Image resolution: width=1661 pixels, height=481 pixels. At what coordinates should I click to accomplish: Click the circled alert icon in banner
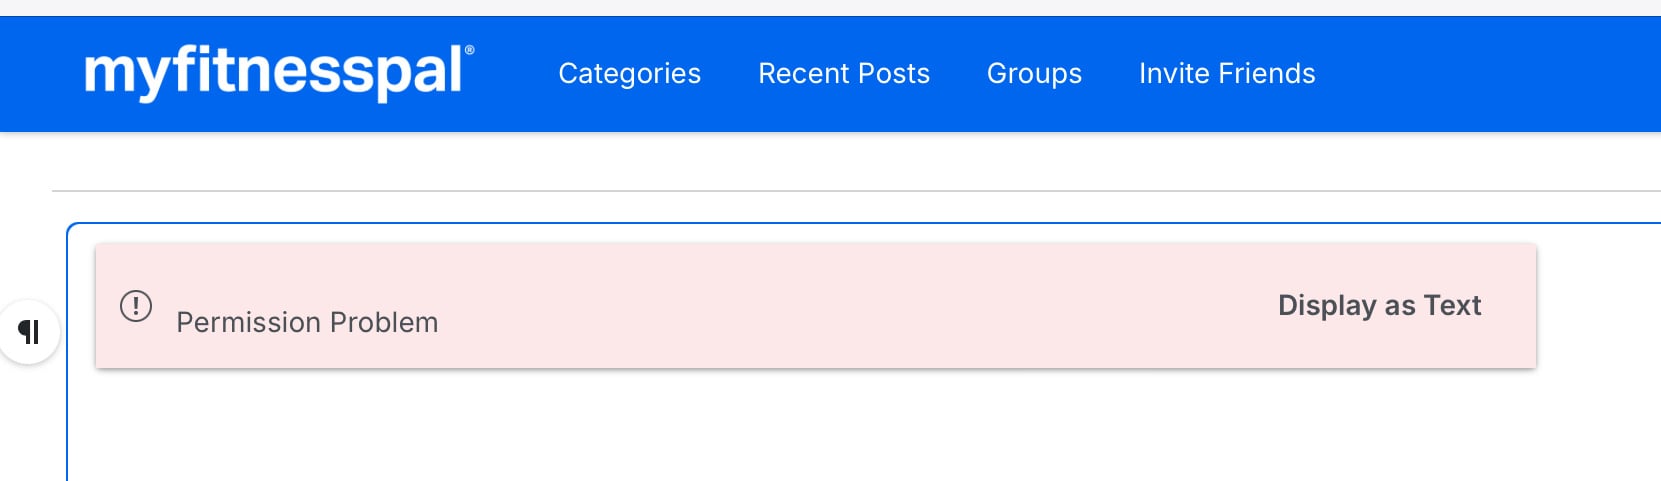pos(136,305)
